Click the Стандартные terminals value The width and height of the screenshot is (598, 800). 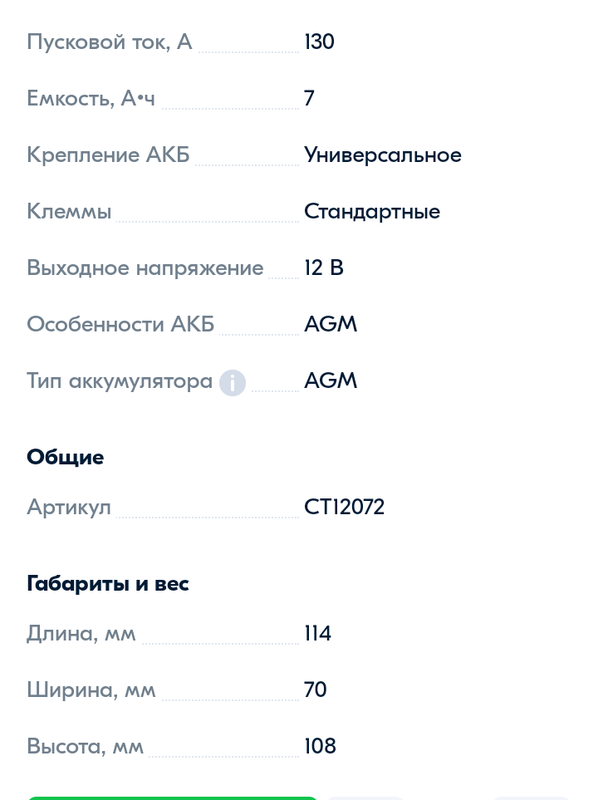[372, 212]
